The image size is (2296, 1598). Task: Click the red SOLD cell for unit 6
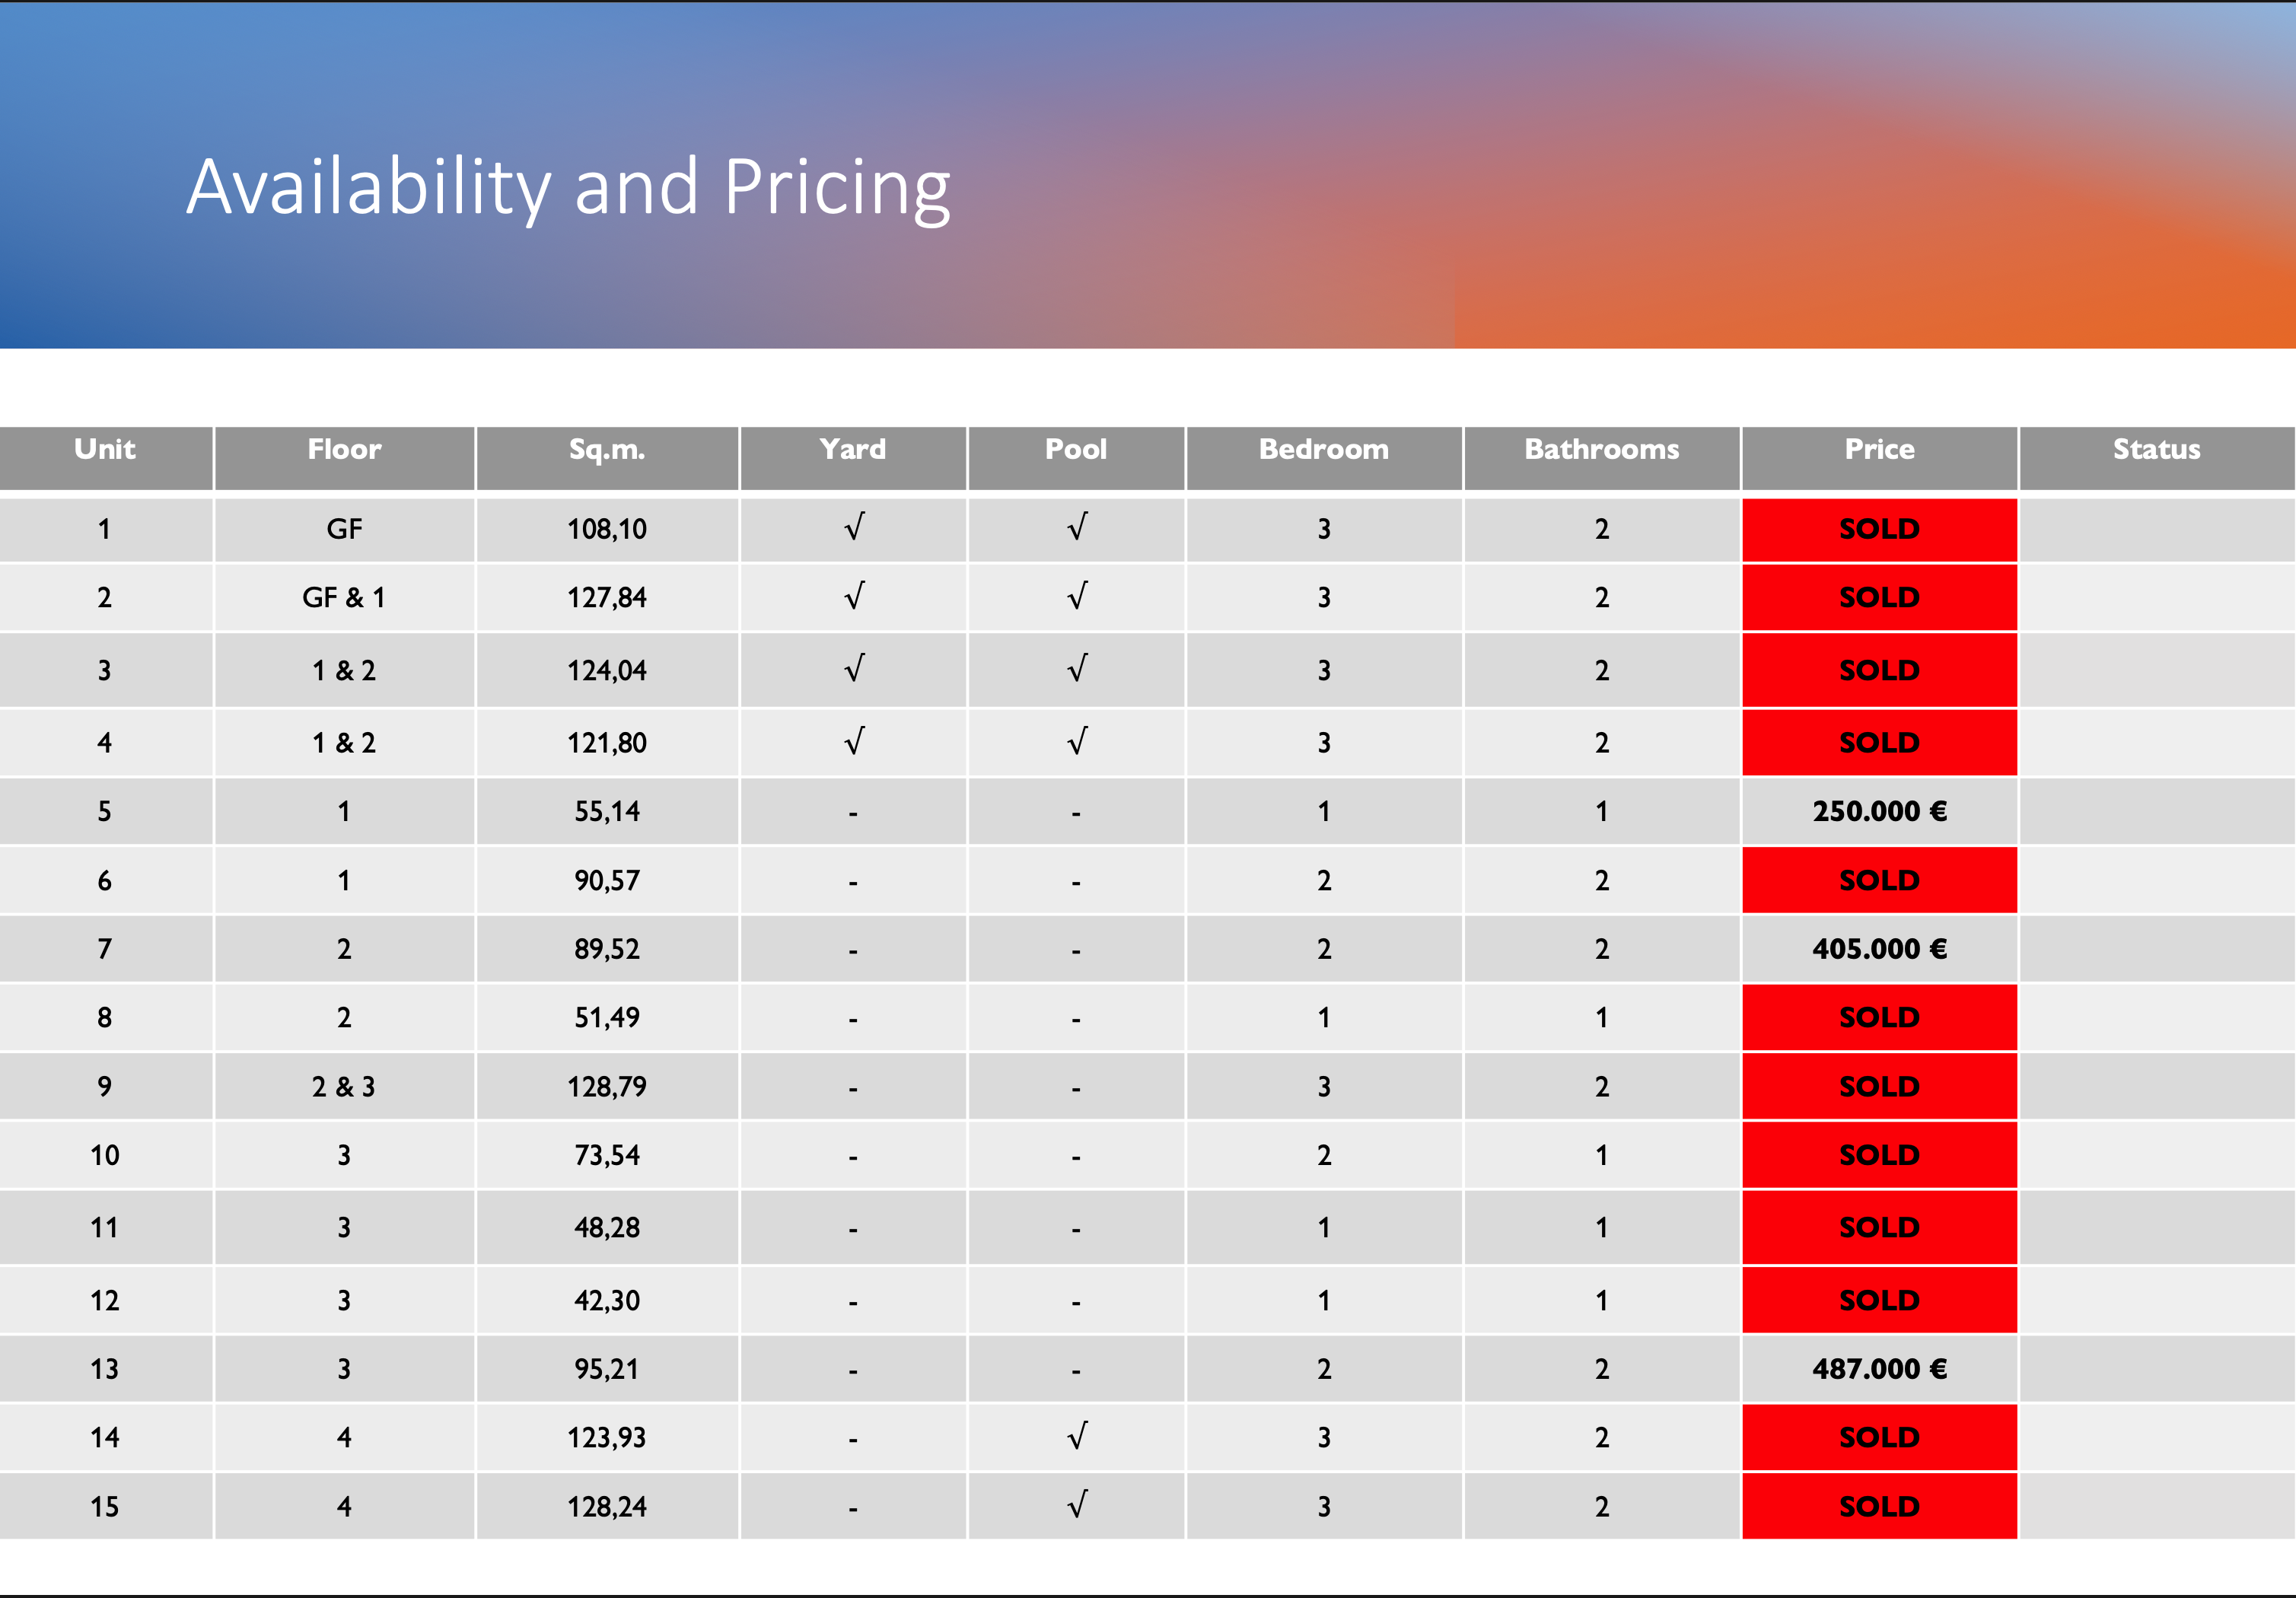(1879, 880)
